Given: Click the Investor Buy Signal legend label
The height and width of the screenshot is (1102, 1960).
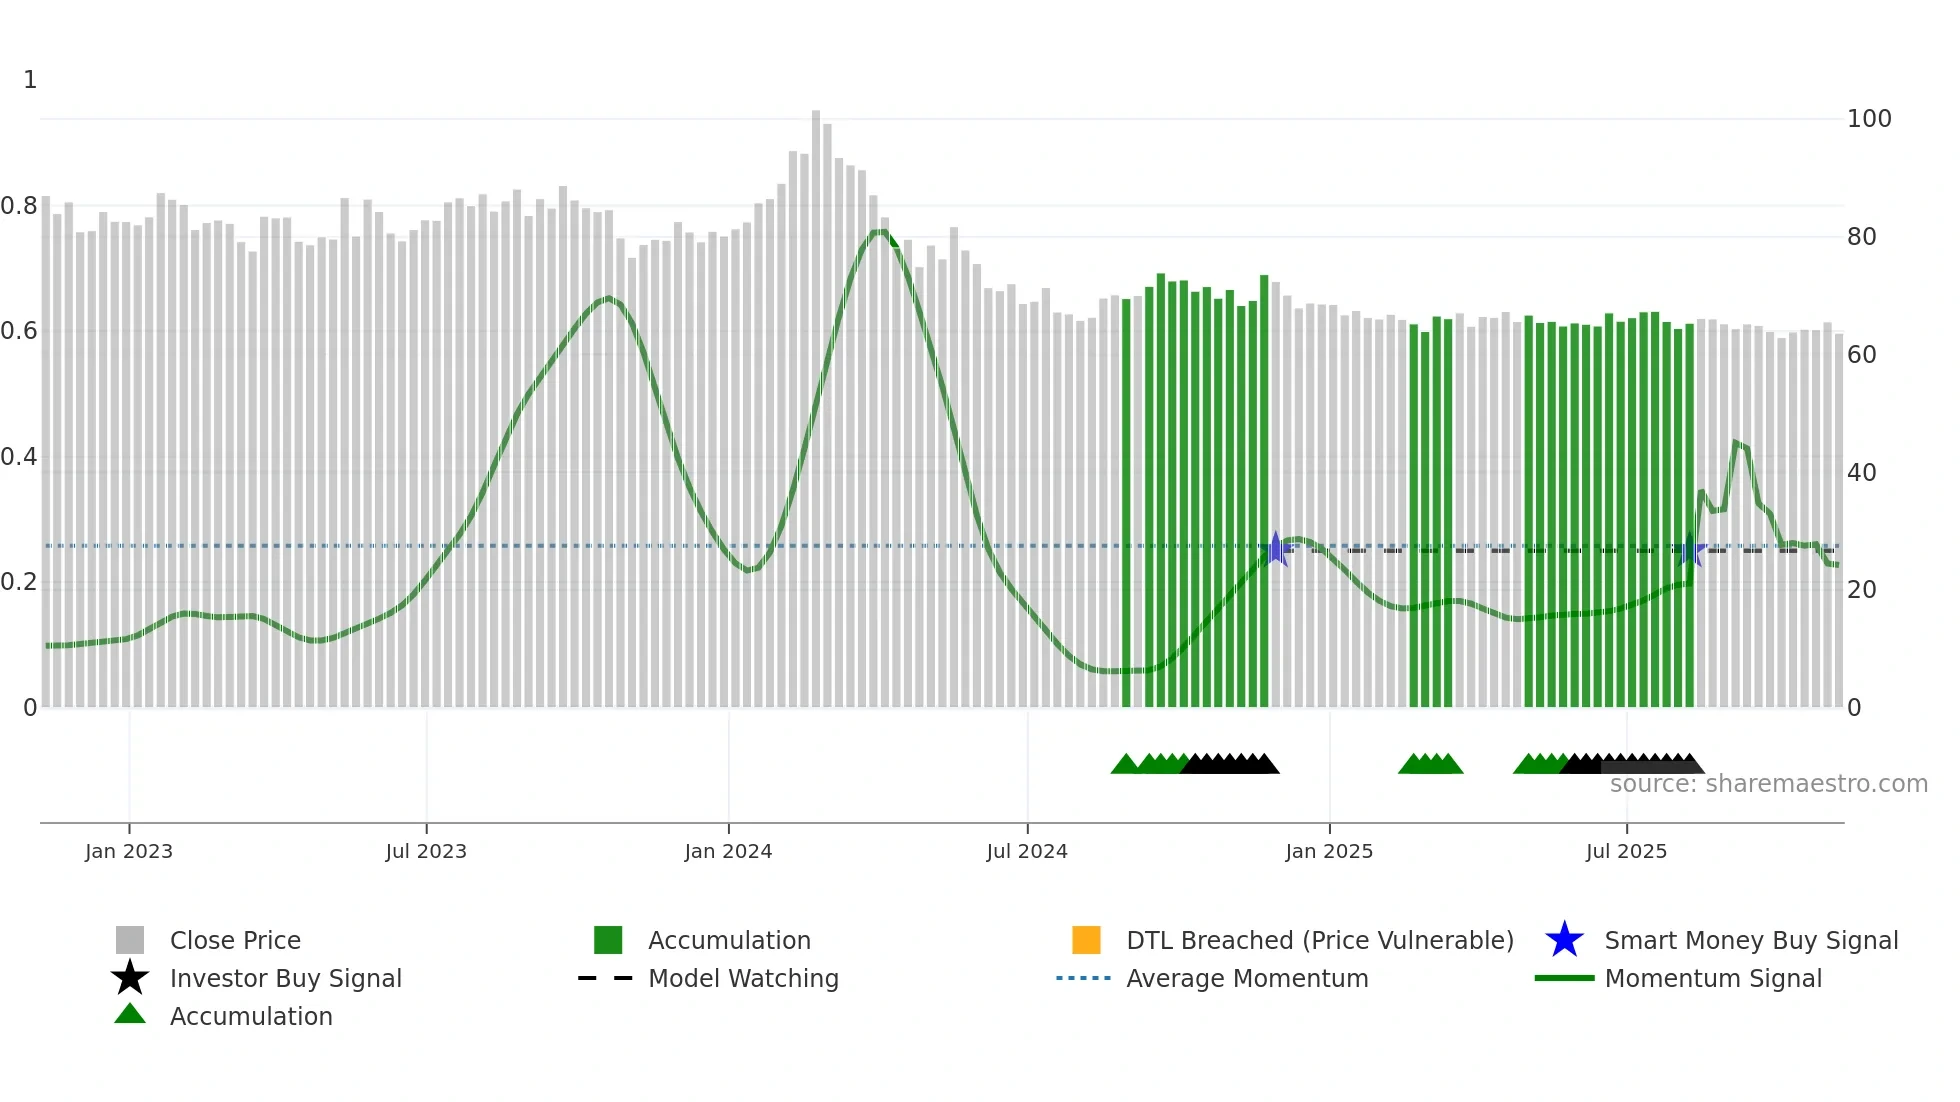Looking at the screenshot, I should pos(286,978).
